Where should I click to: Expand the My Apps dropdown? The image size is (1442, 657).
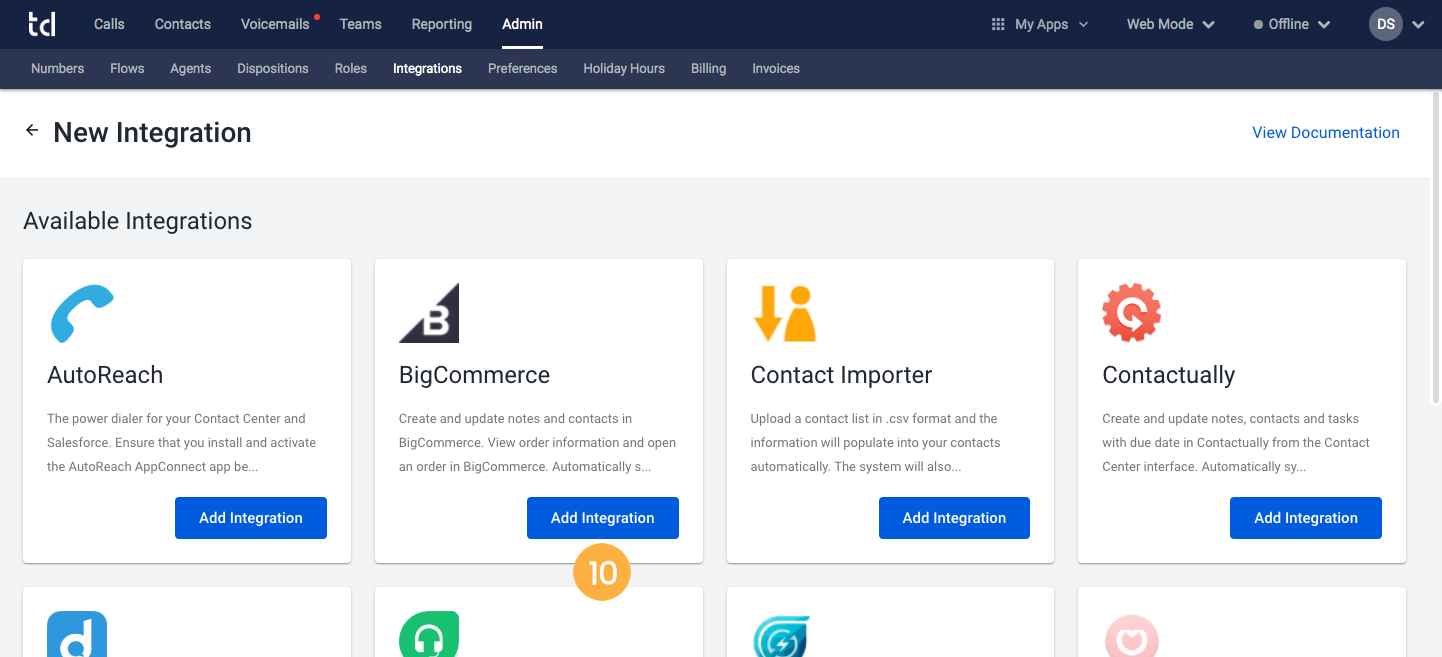coord(1040,24)
